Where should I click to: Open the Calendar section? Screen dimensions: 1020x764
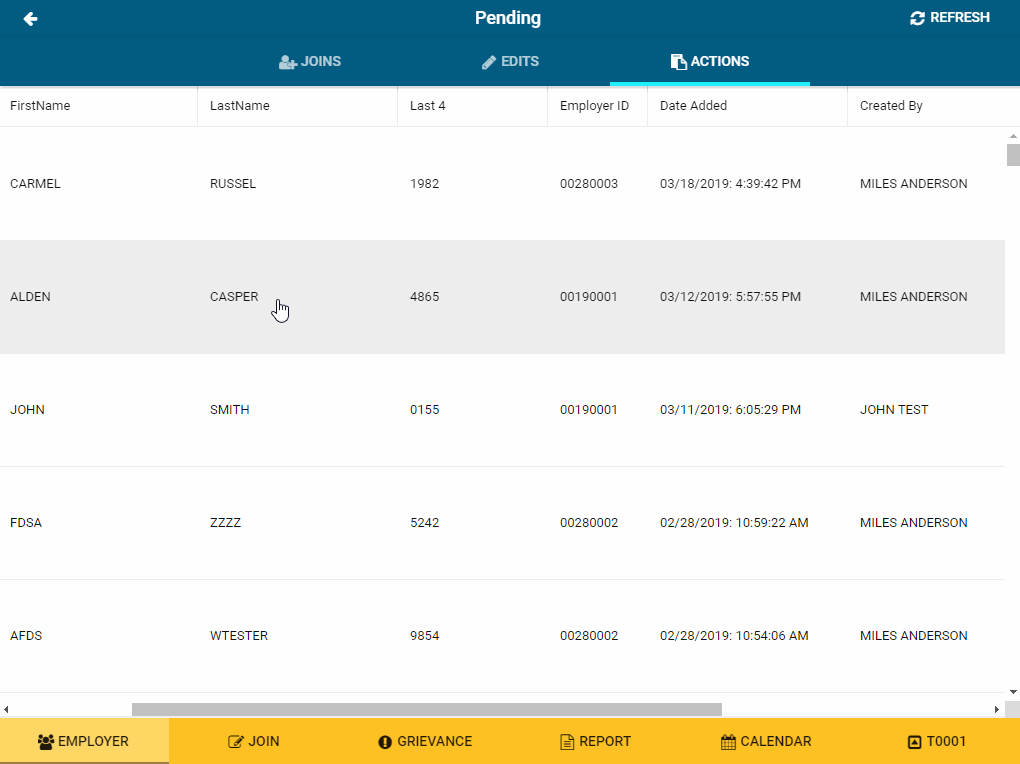pos(766,741)
